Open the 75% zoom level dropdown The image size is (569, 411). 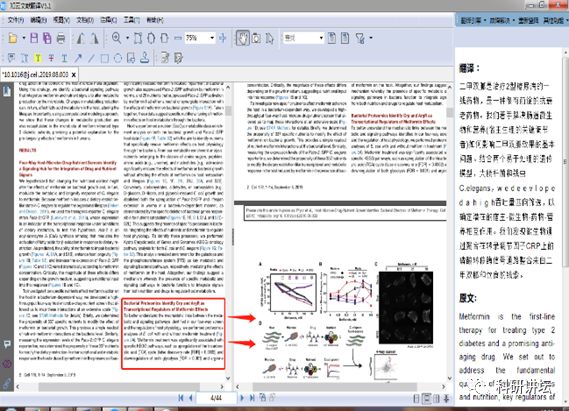tap(212, 38)
